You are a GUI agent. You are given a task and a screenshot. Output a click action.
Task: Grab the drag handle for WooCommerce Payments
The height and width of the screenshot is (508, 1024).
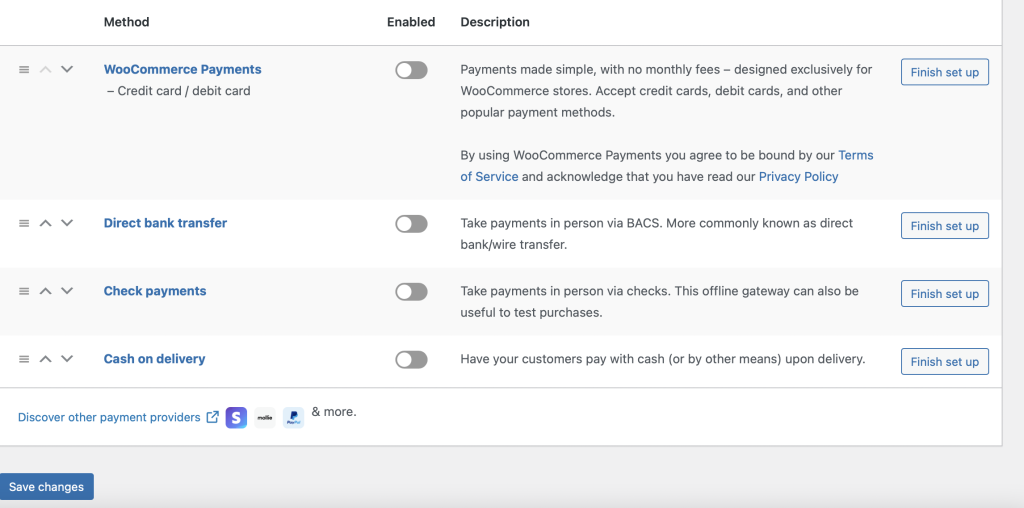[24, 69]
